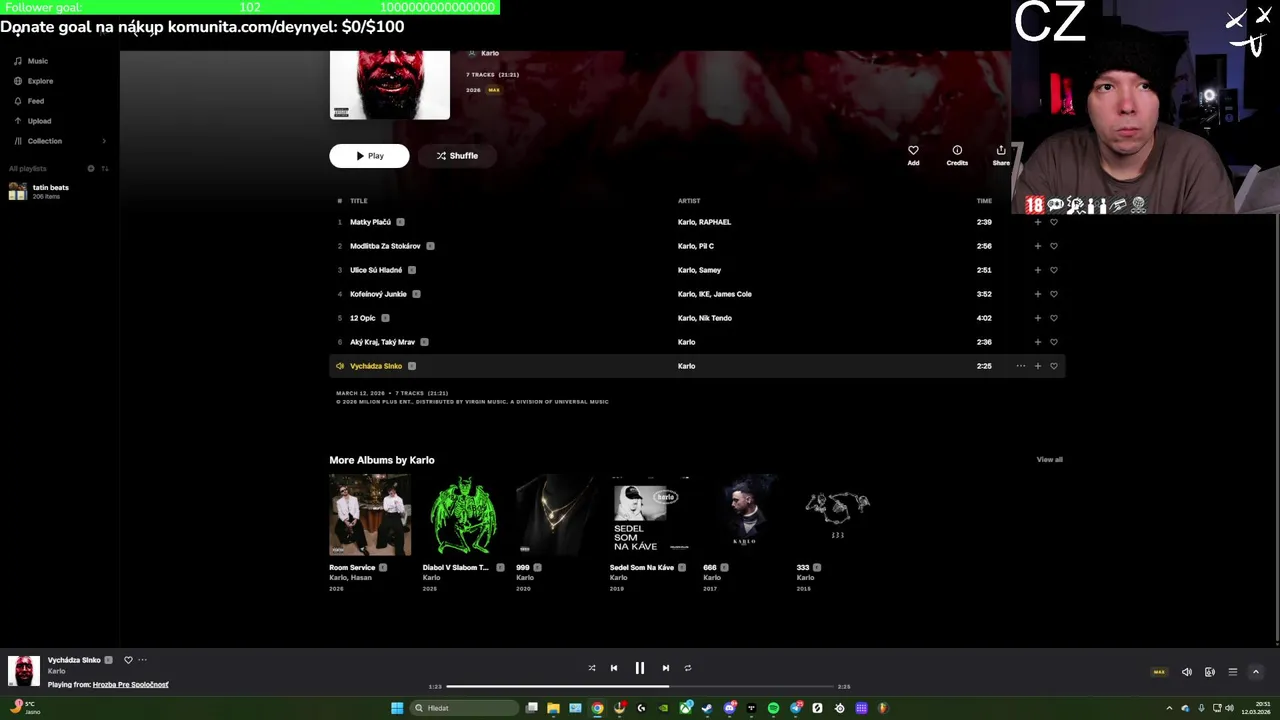The image size is (1280, 720).
Task: Play track 12 Opíc
Action: (363, 318)
